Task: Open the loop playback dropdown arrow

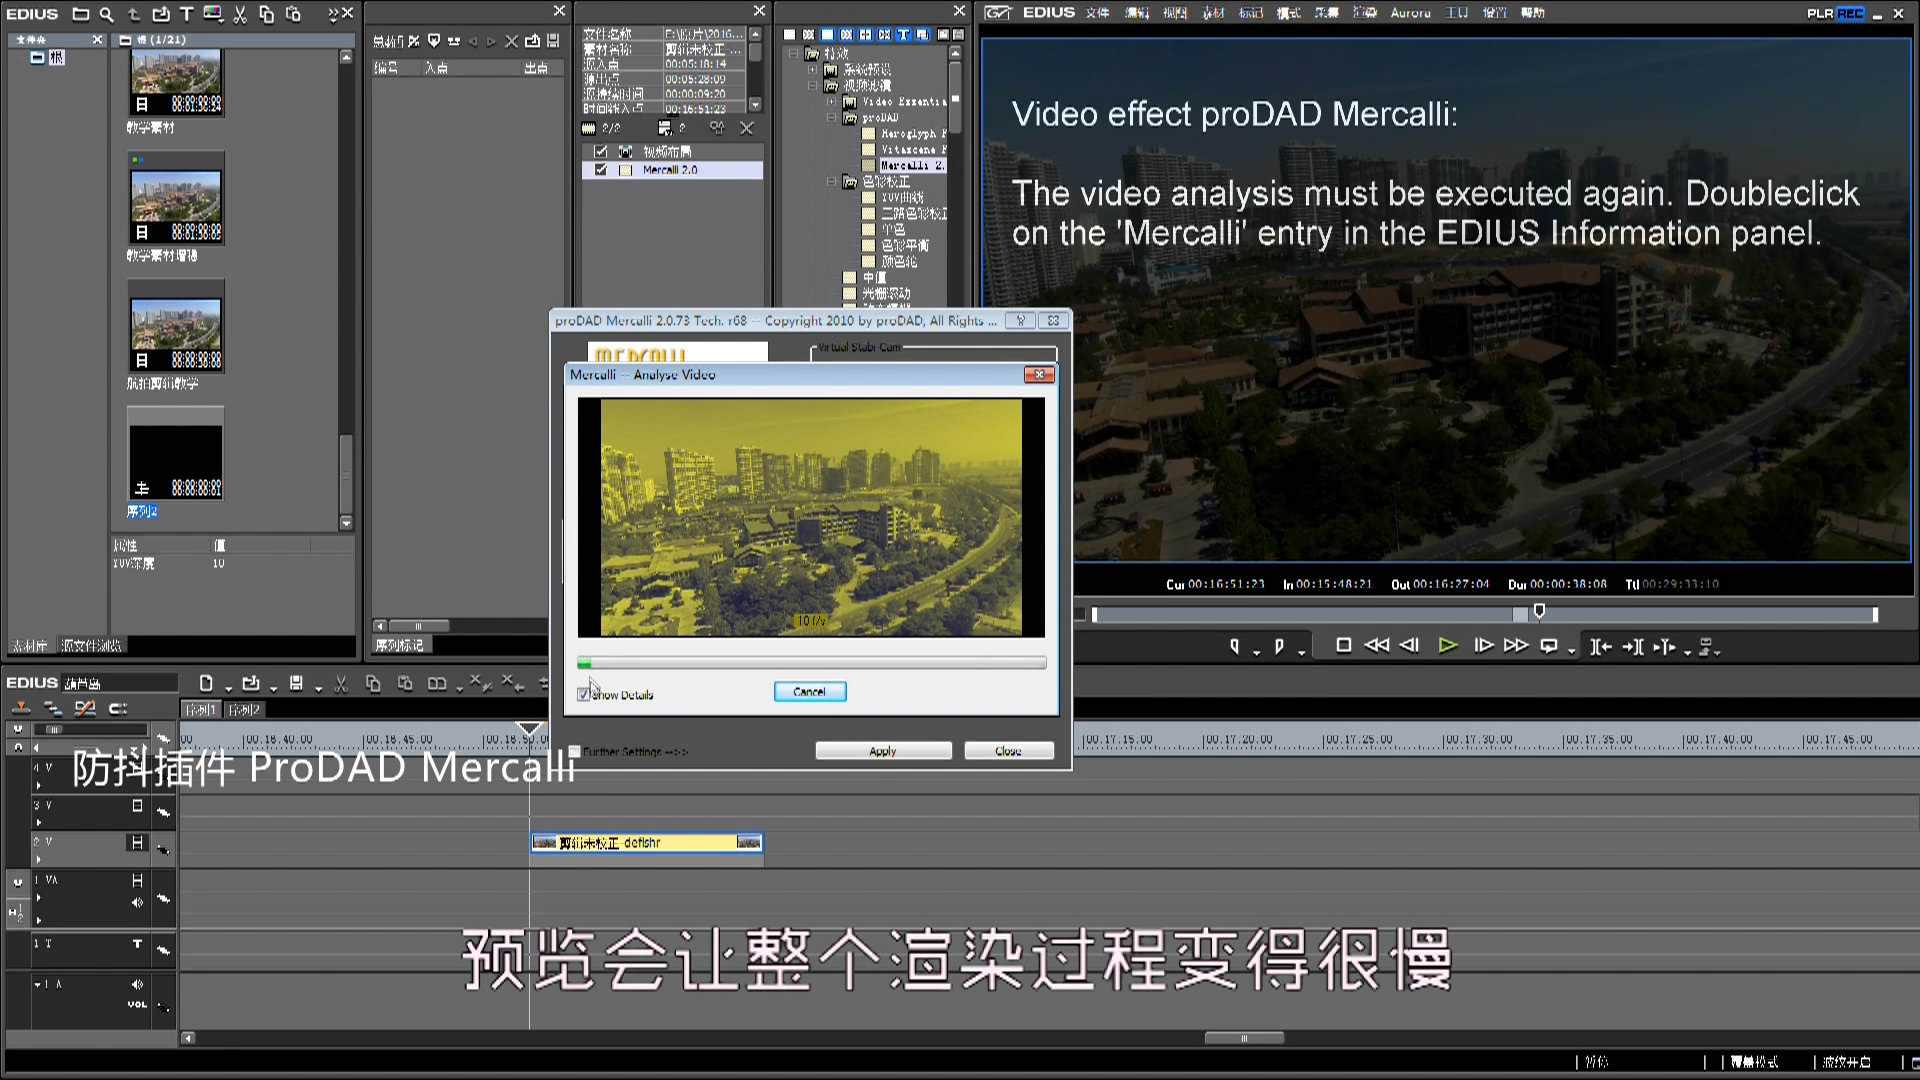Action: pos(1571,651)
